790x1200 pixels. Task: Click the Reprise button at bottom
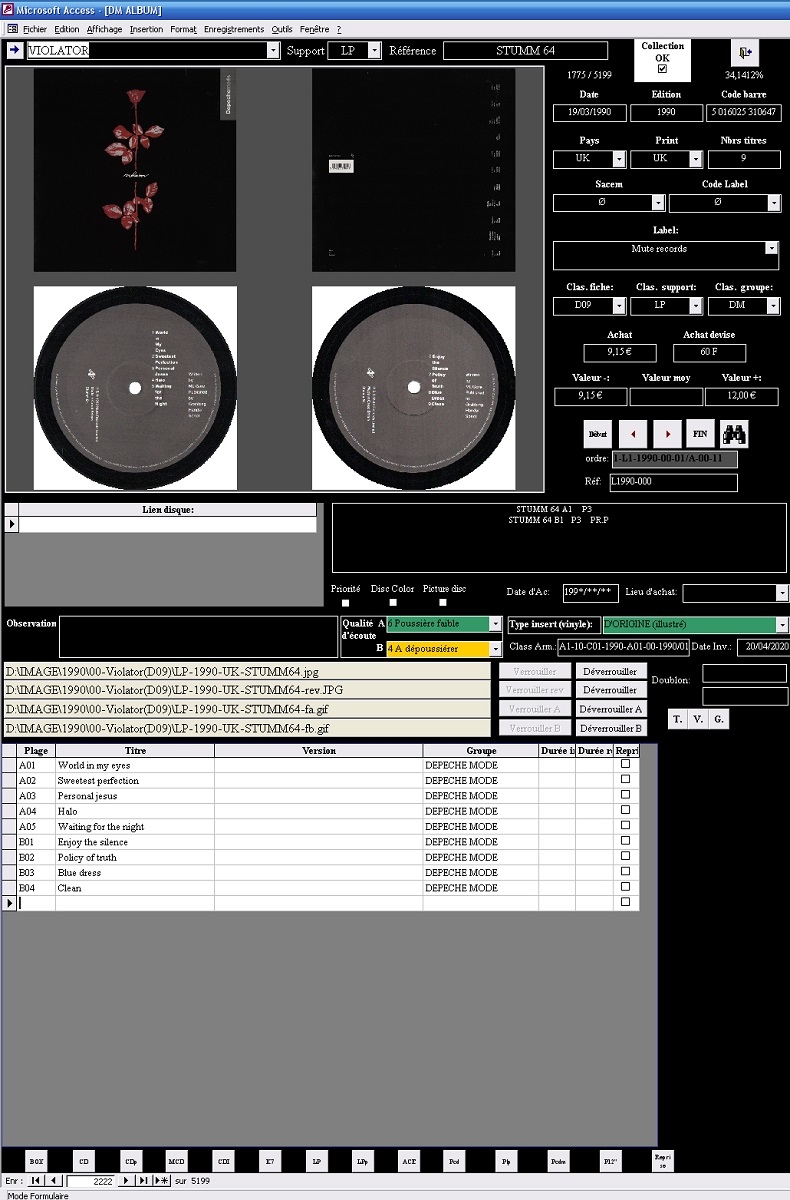(661, 1160)
